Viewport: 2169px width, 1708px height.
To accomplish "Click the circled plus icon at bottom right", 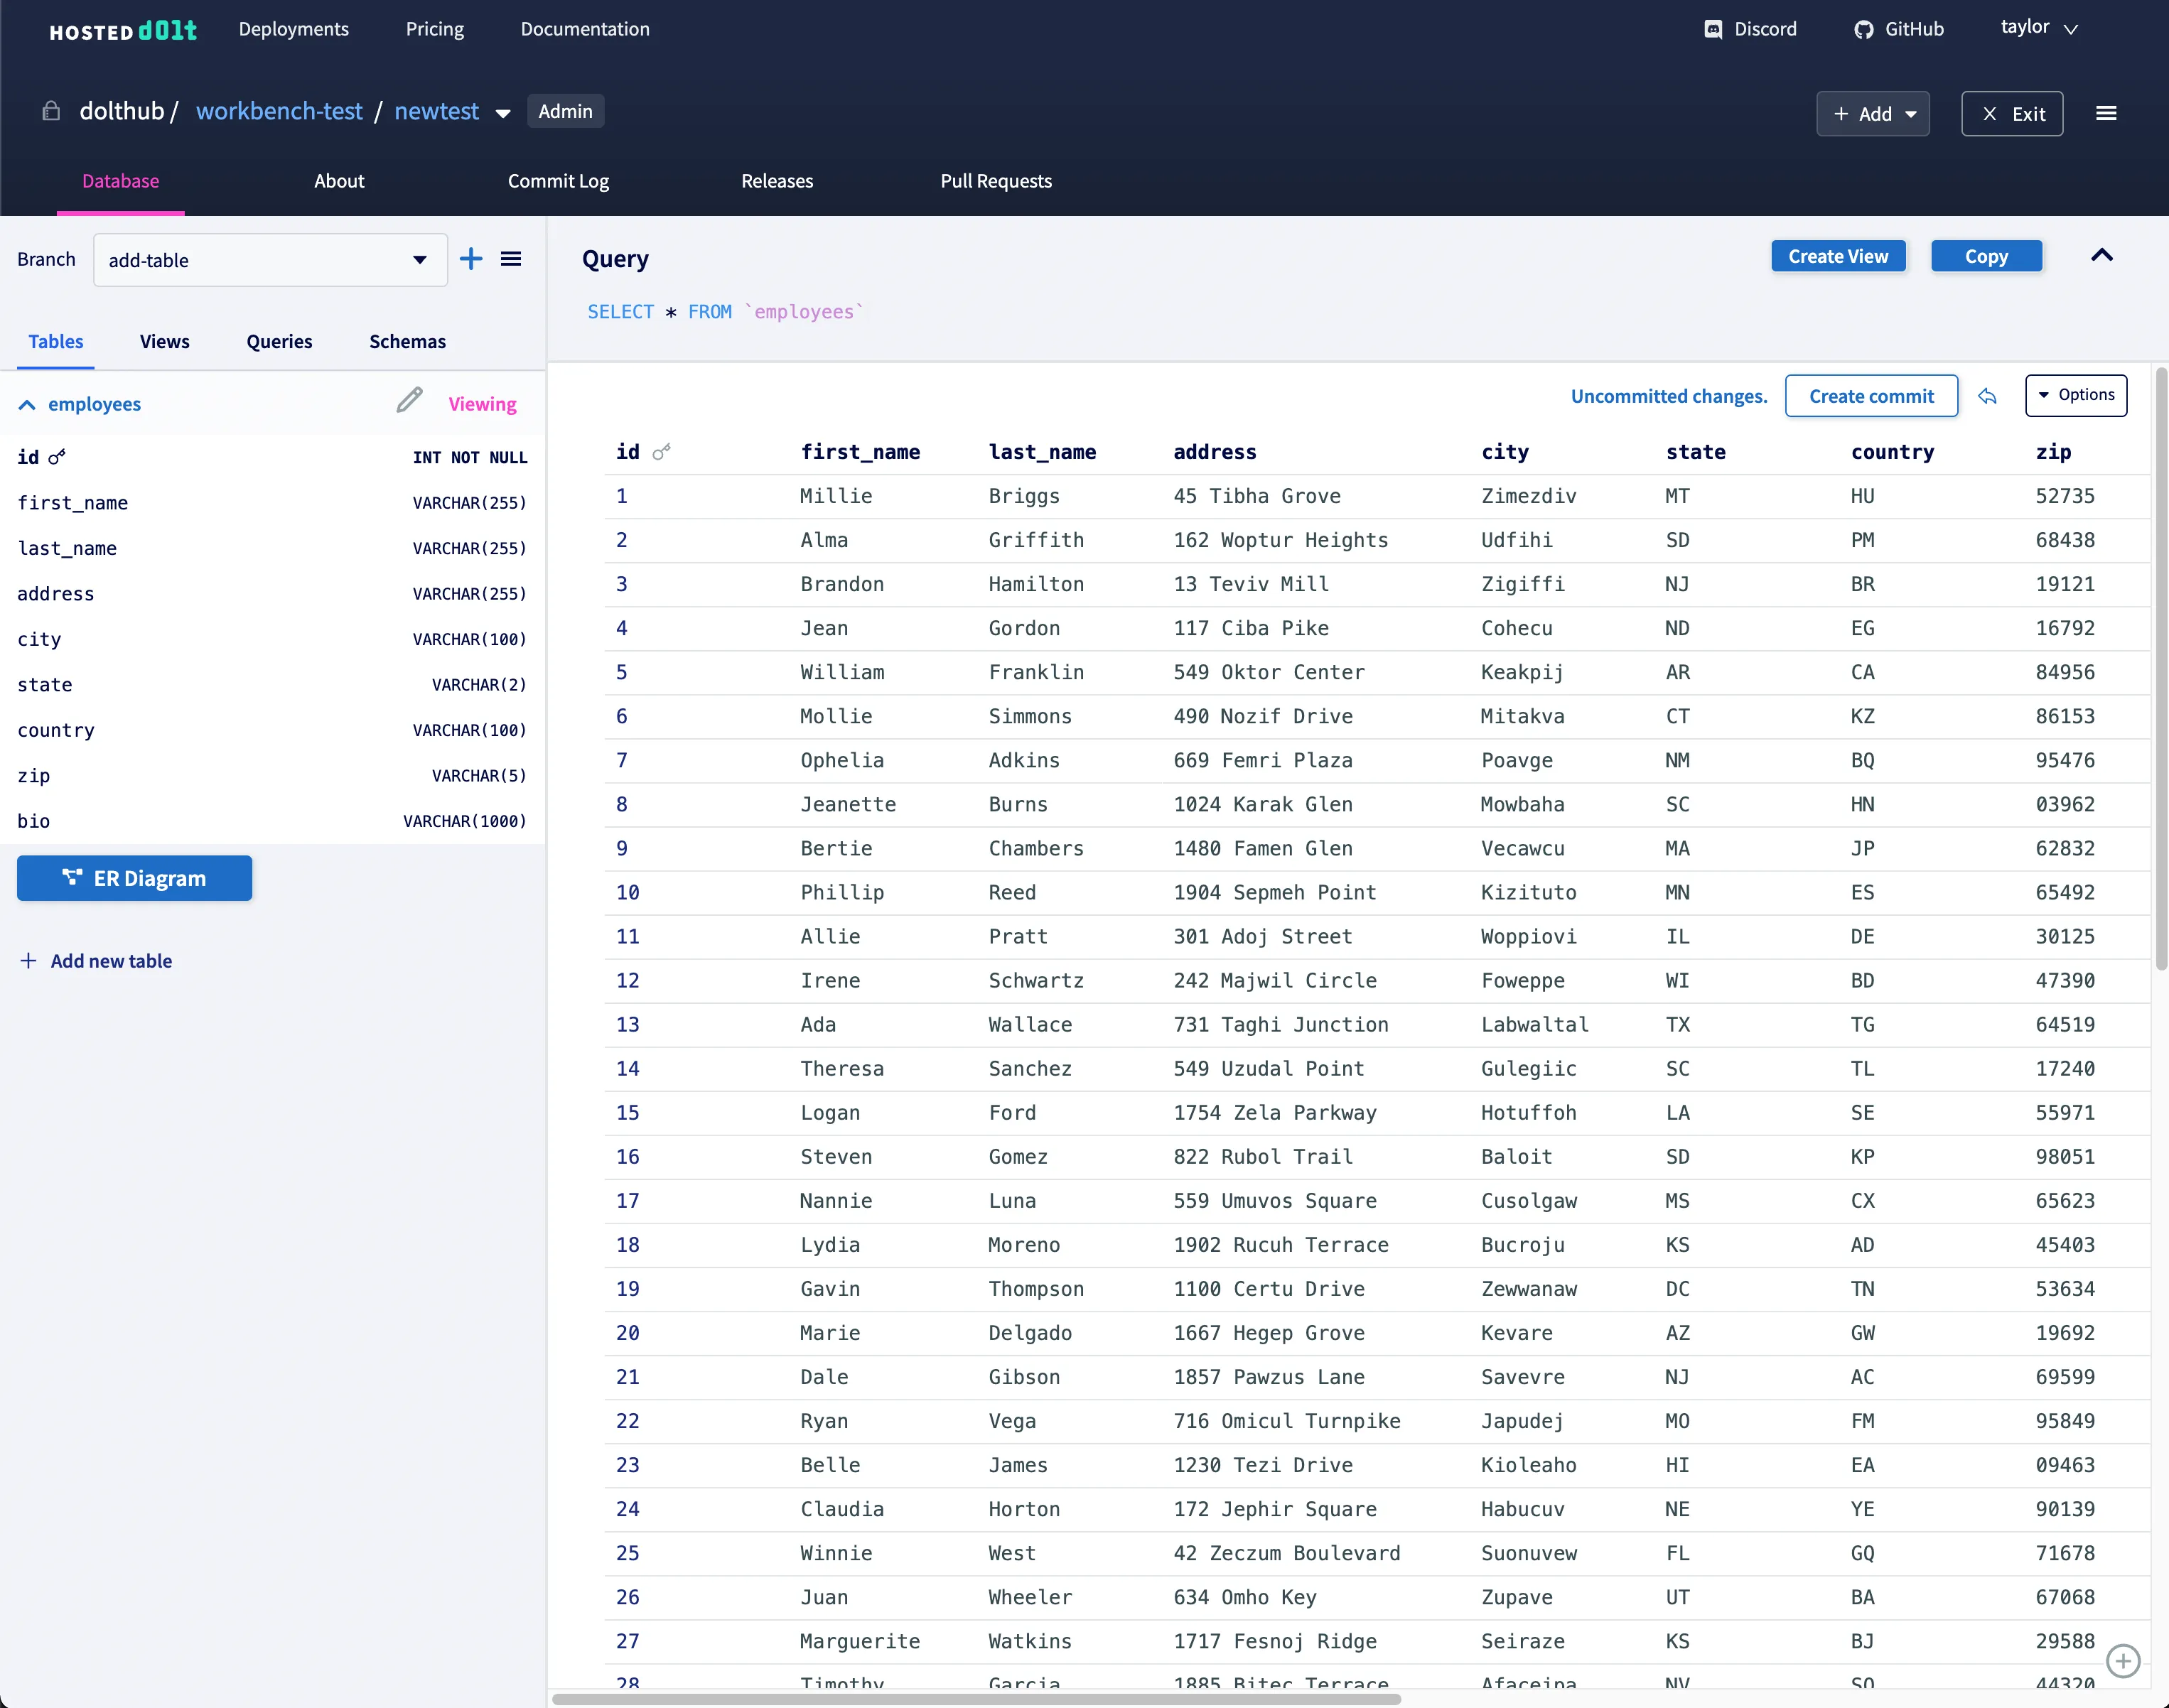I will click(2122, 1661).
